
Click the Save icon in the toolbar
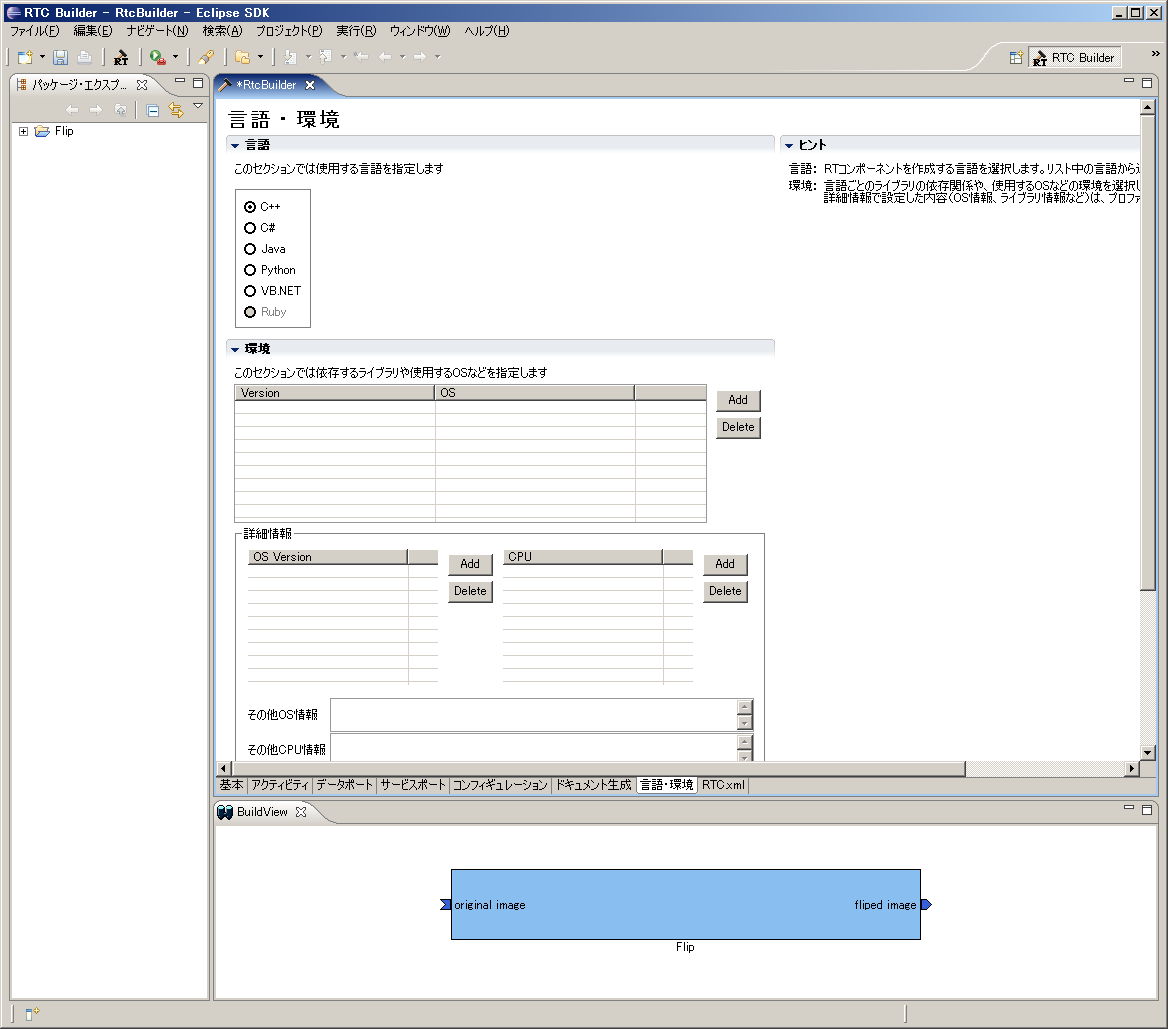point(60,57)
